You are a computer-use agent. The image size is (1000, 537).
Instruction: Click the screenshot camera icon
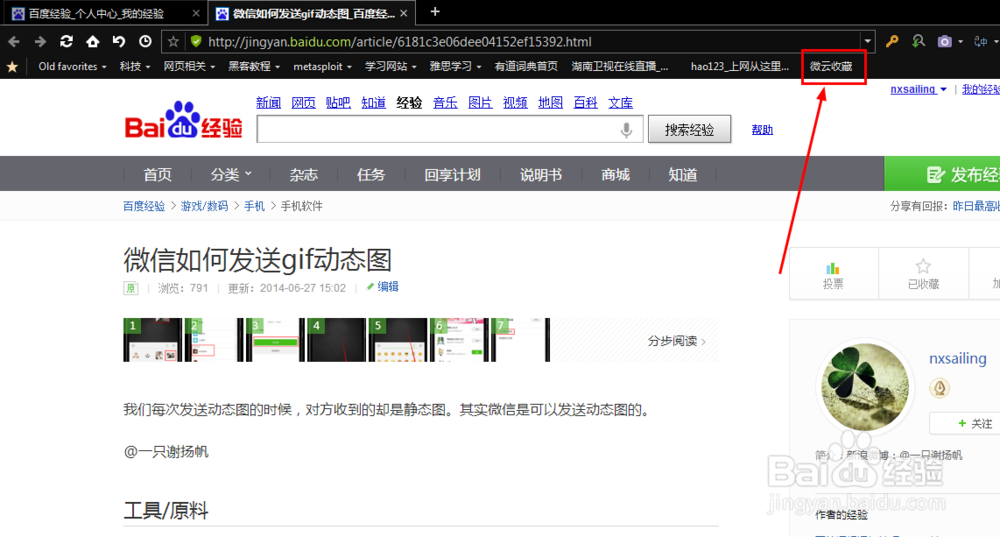[x=945, y=41]
